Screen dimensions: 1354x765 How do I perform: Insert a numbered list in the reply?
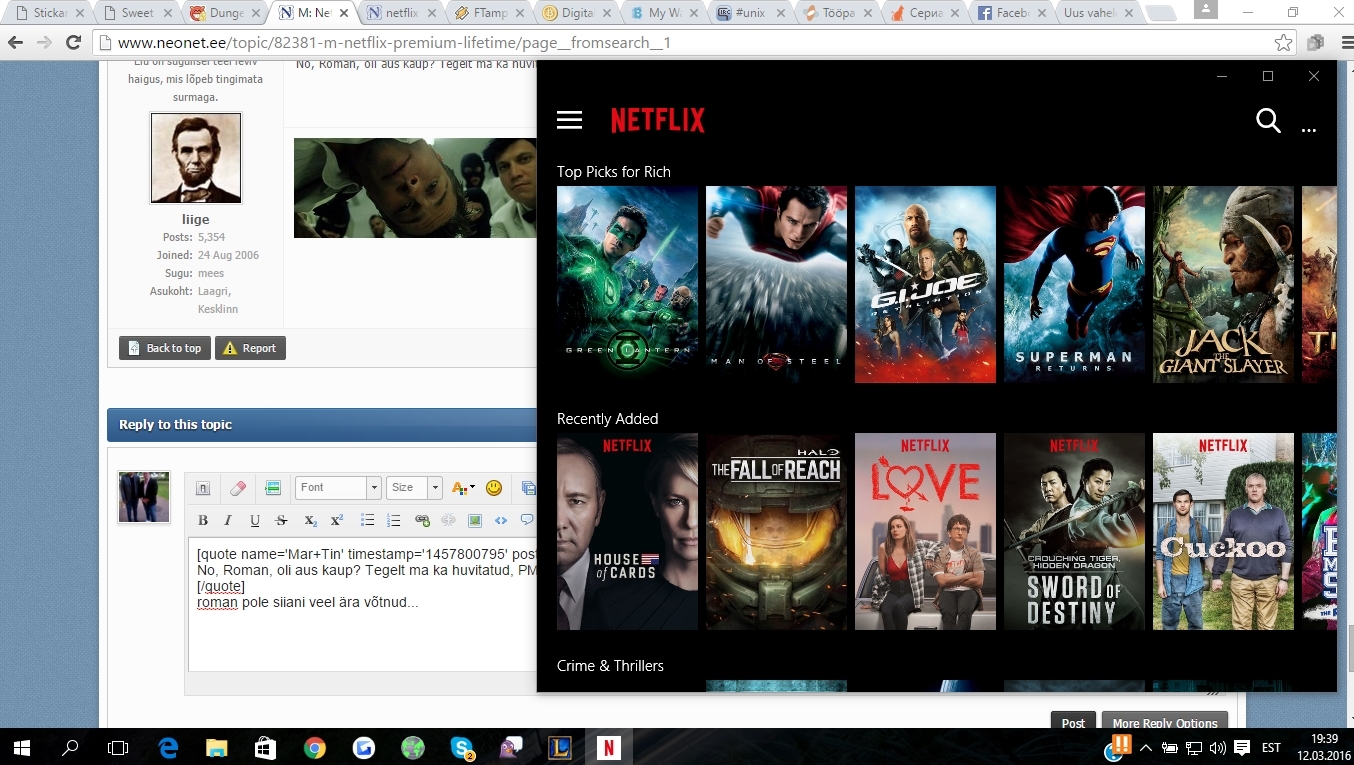pyautogui.click(x=394, y=520)
